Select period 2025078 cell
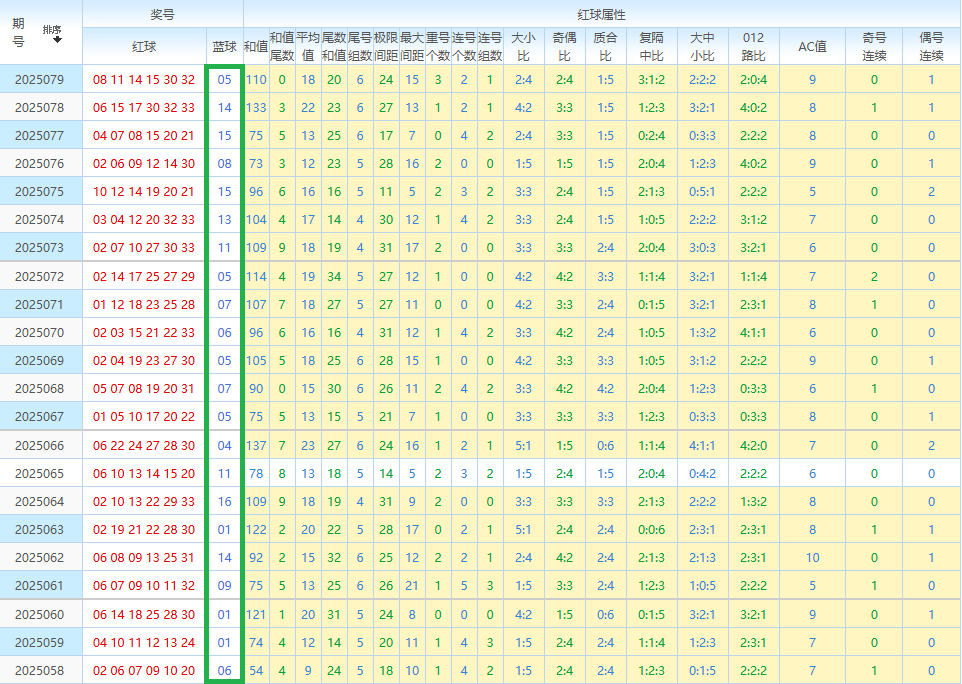Image resolution: width=962 pixels, height=684 pixels. [39, 108]
